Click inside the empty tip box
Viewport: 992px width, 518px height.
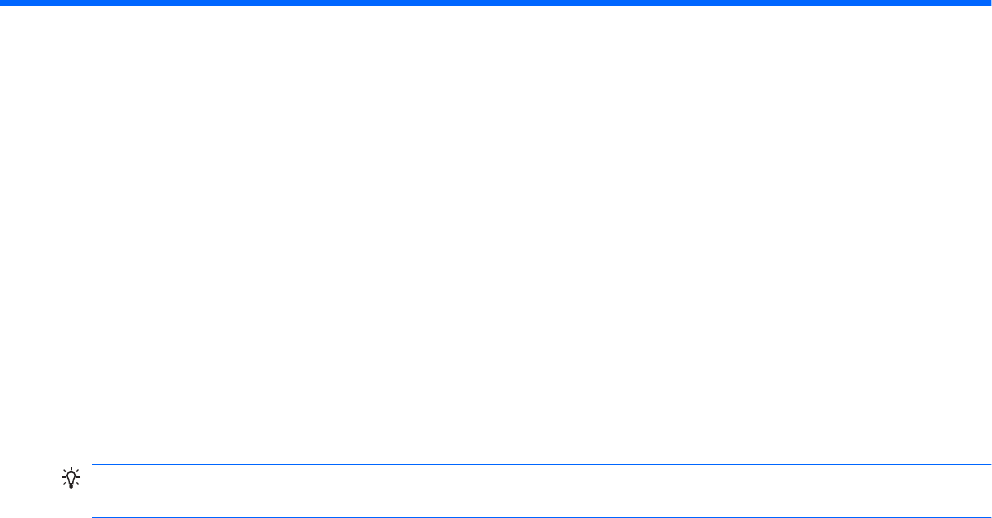(x=542, y=491)
